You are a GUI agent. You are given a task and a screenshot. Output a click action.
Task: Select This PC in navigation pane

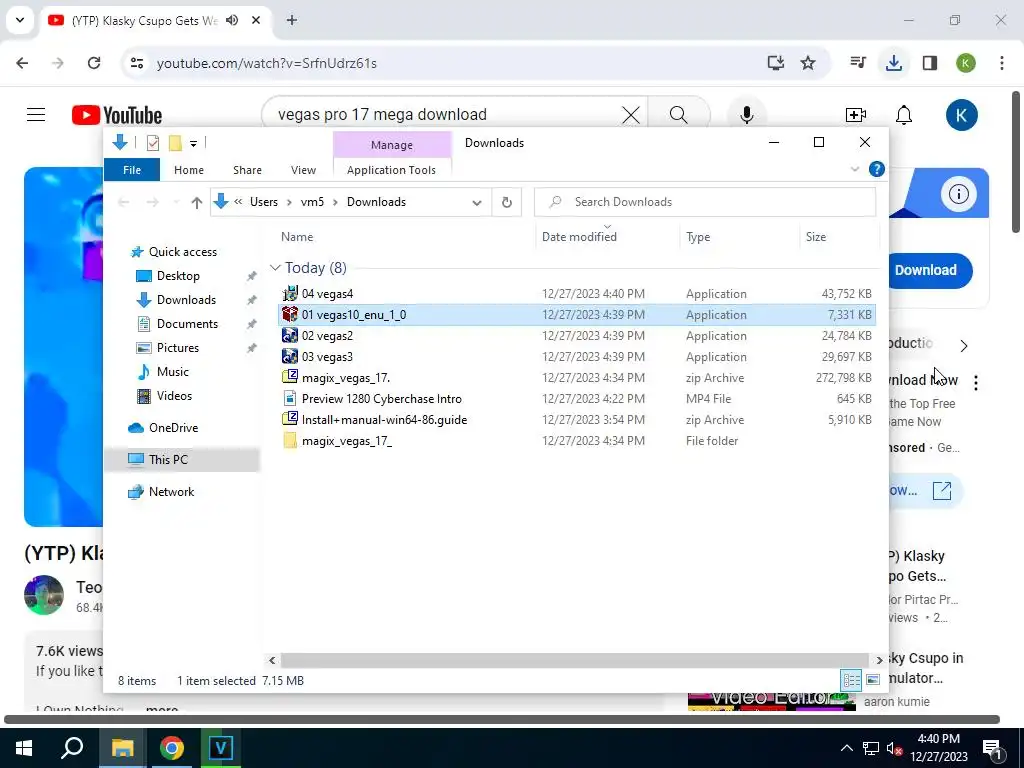[x=168, y=460]
